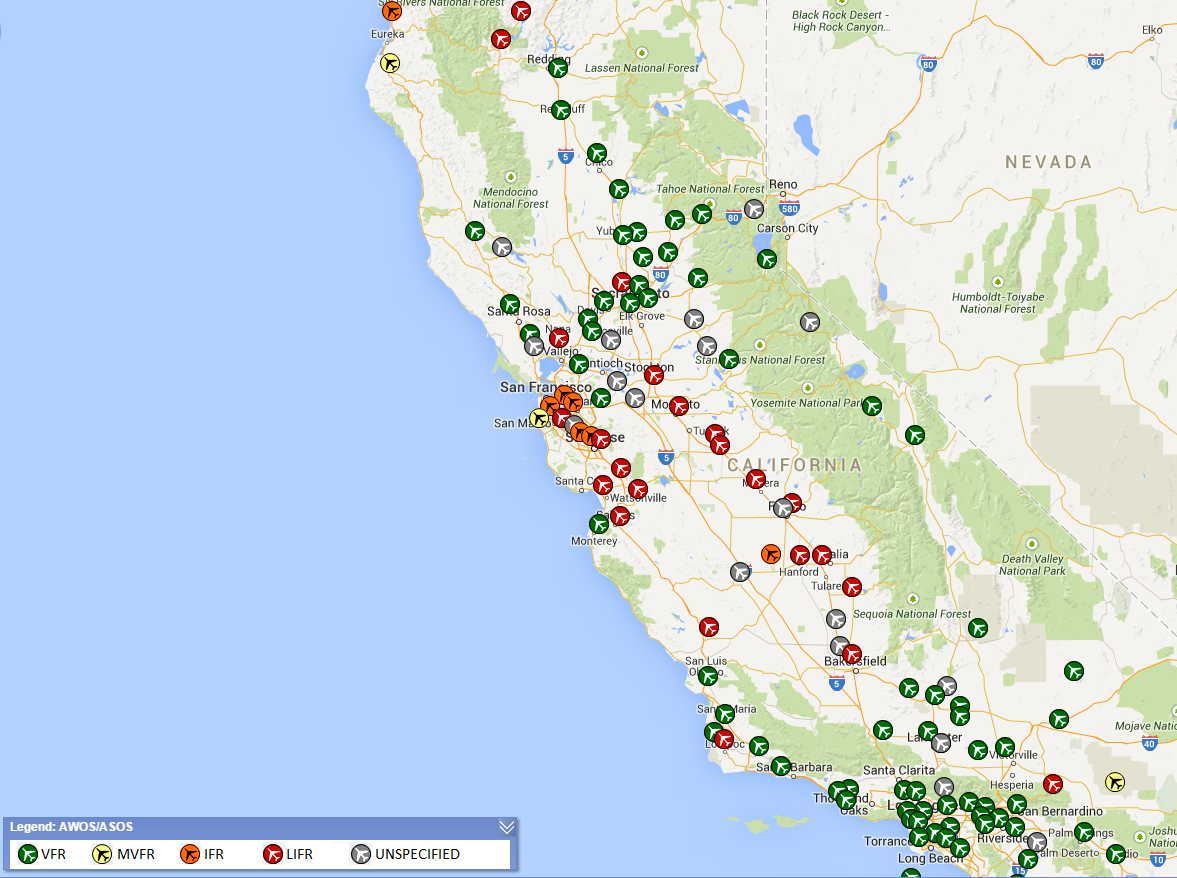
Task: Click the green VFR marker at Santa Rosa
Action: [510, 303]
